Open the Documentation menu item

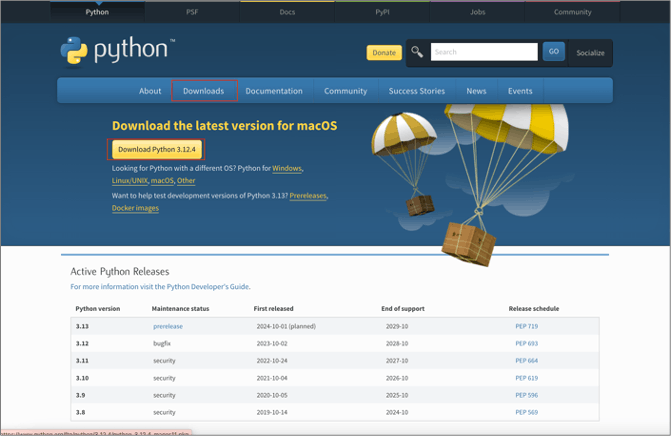tap(273, 91)
